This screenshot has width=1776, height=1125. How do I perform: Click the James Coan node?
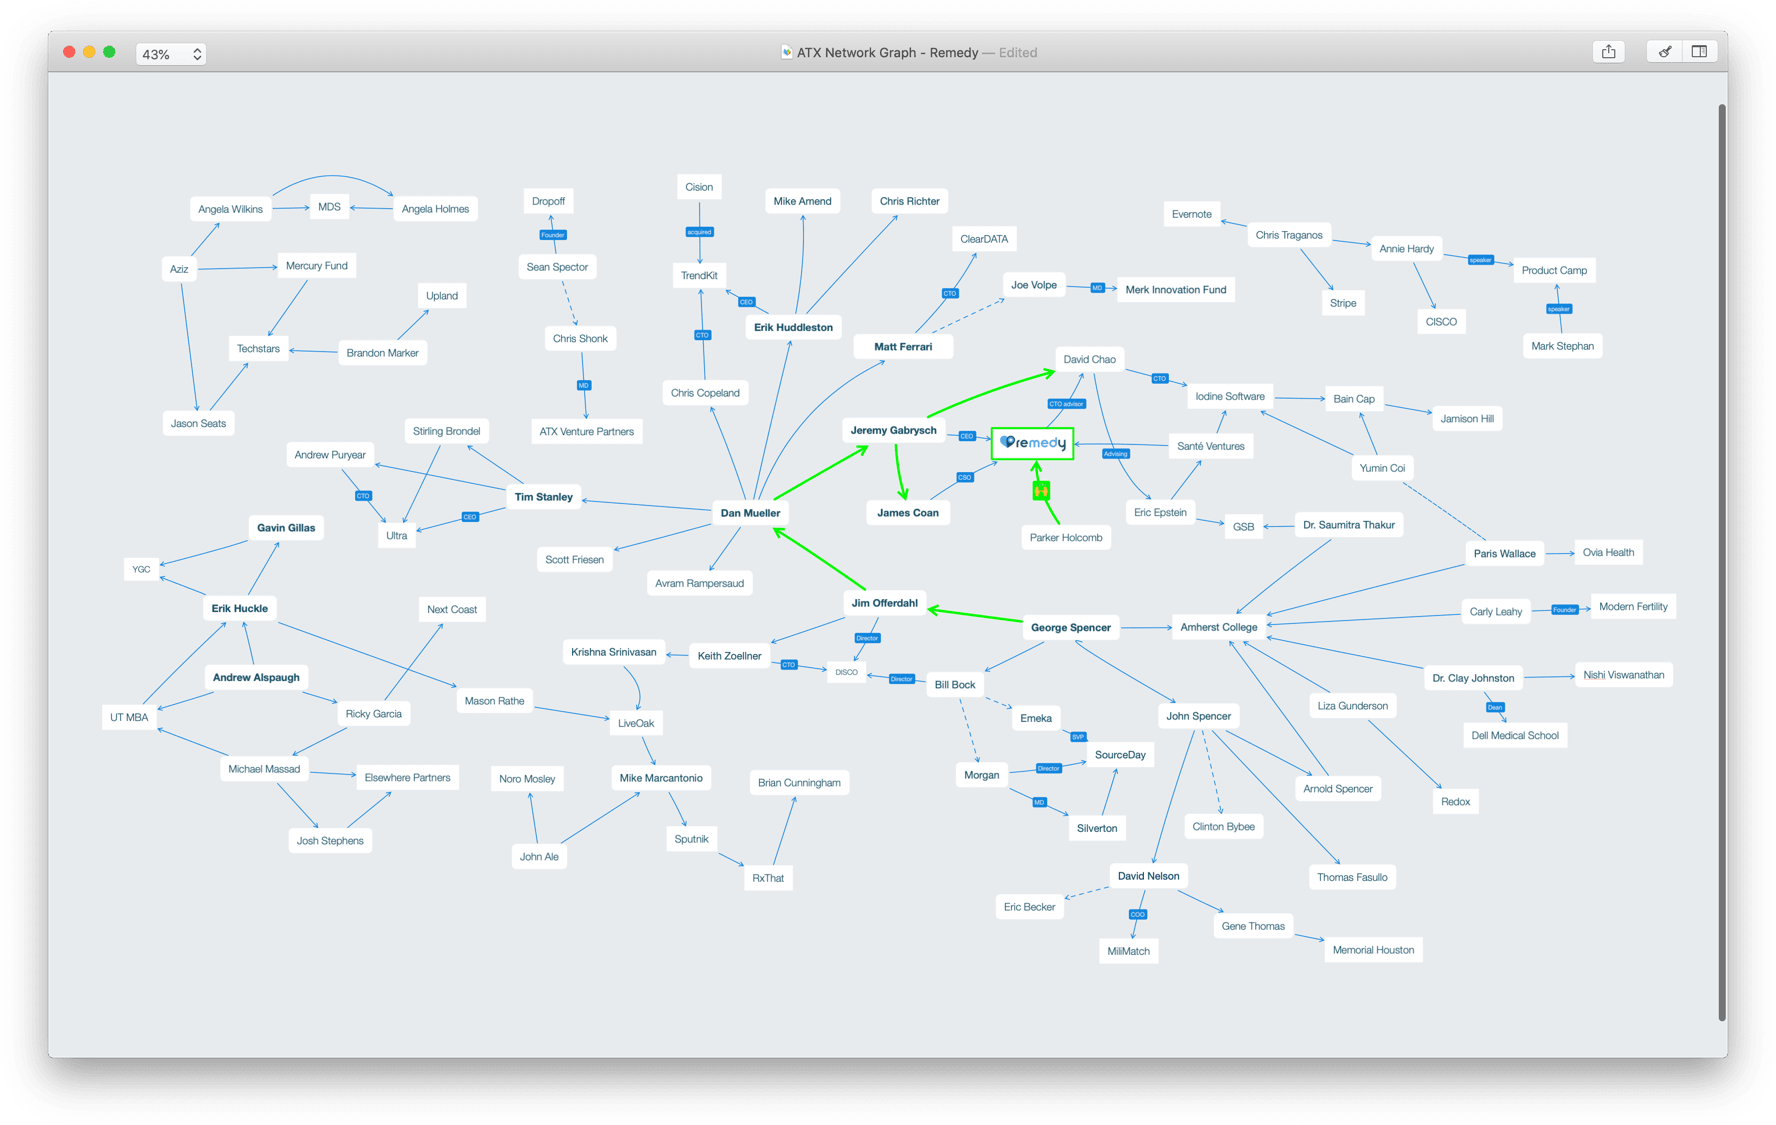pos(907,513)
